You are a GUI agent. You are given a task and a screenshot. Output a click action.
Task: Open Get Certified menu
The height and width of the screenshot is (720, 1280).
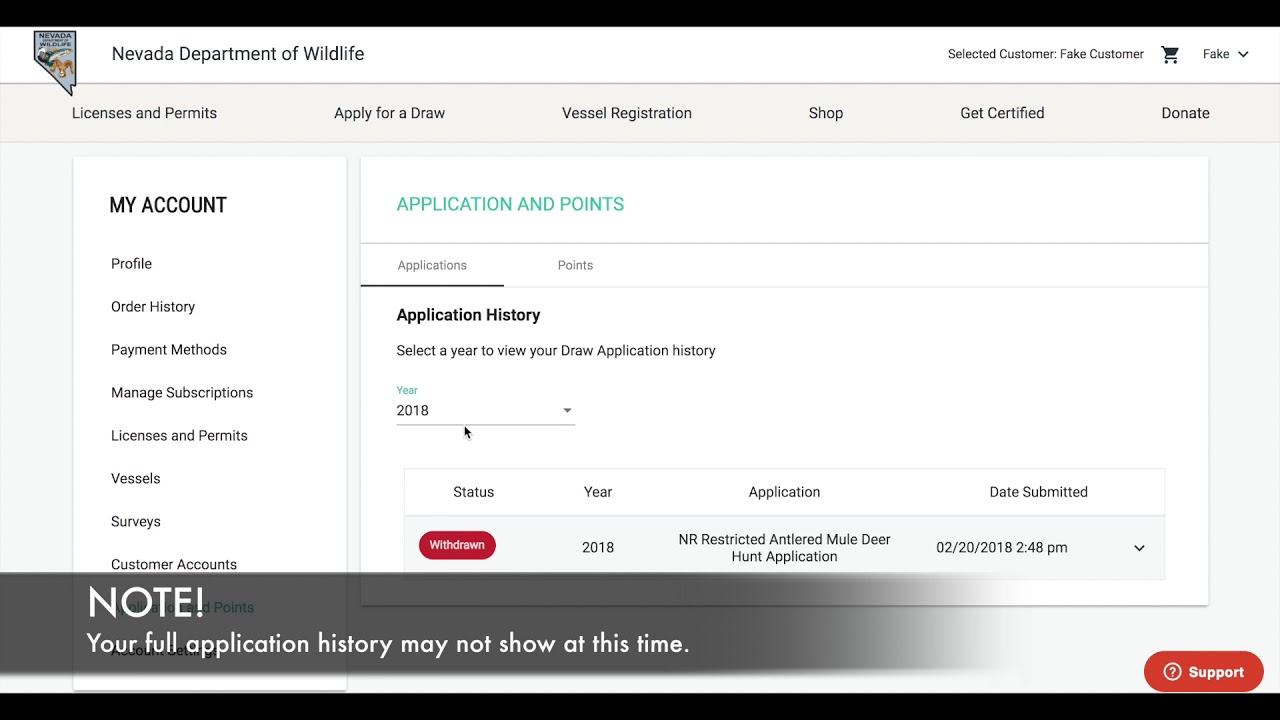tap(1002, 113)
